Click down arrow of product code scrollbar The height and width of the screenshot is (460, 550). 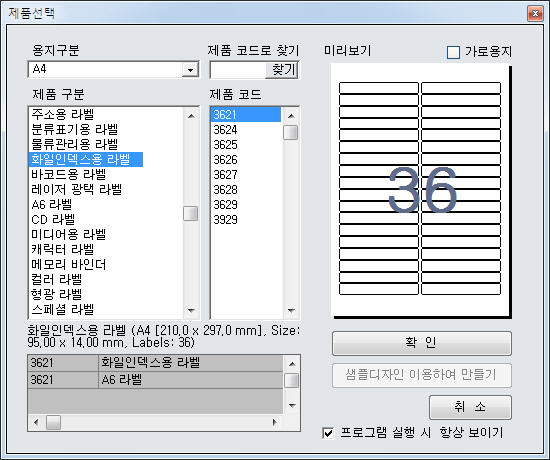(x=291, y=310)
